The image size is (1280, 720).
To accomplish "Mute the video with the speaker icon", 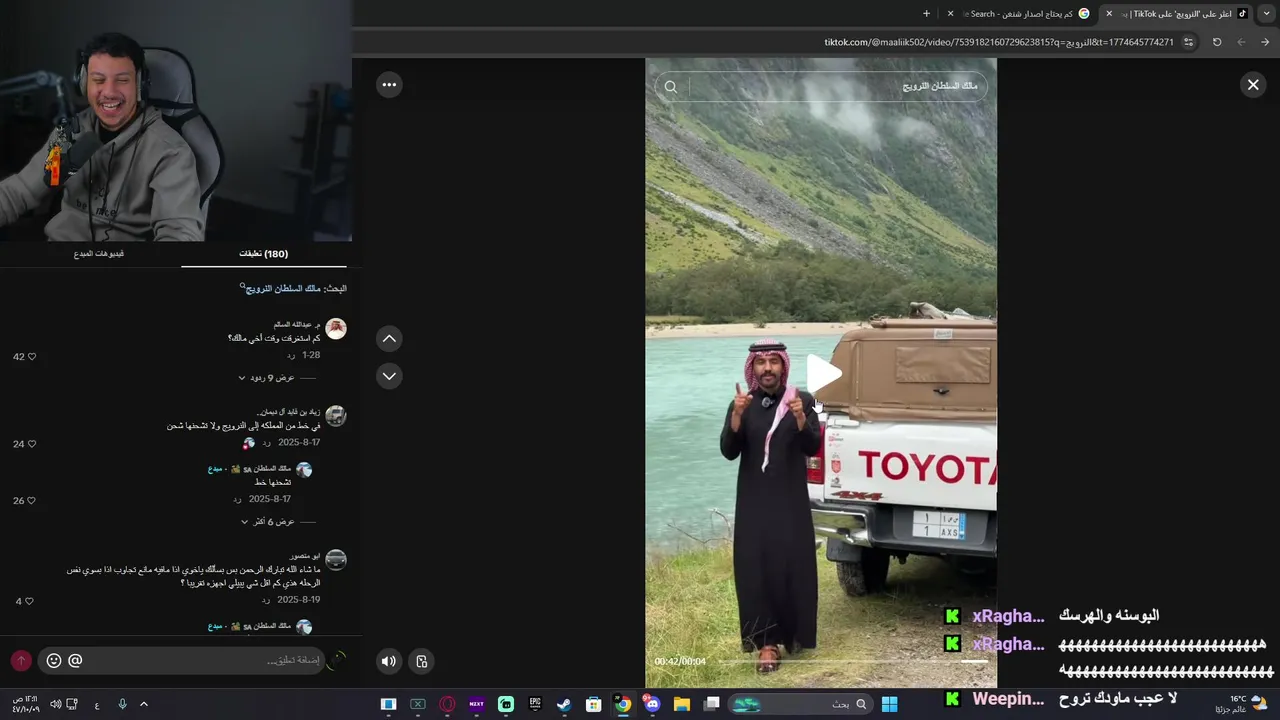I will coord(389,661).
